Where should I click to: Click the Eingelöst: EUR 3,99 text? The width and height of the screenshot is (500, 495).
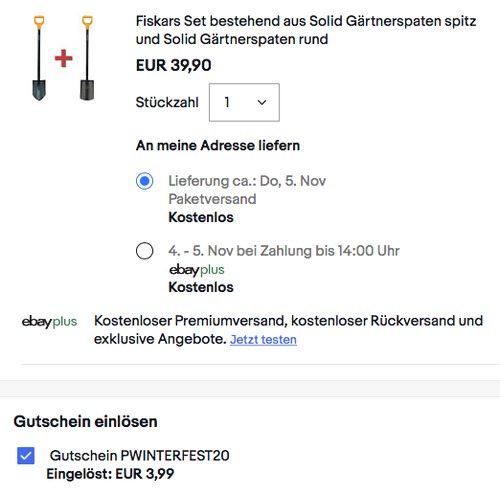point(110,474)
